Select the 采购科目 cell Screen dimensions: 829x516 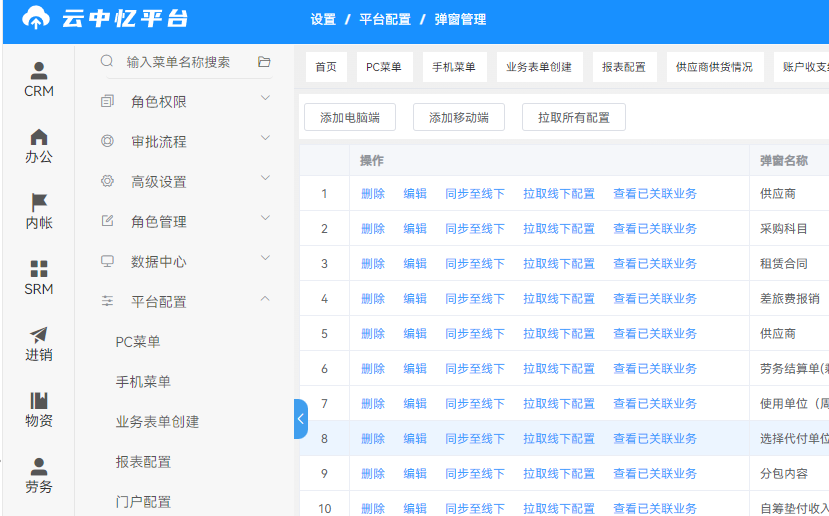click(784, 228)
